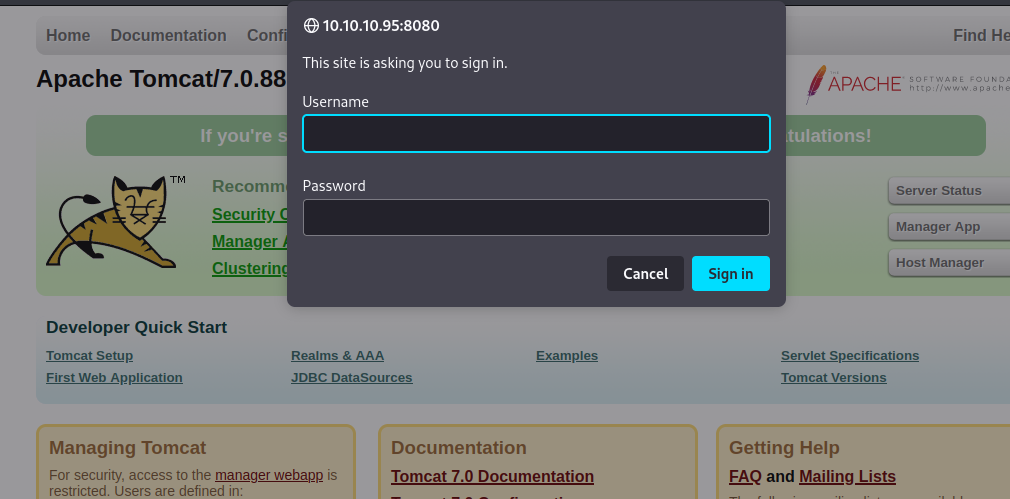Open the Documentation nav item

coord(168,35)
